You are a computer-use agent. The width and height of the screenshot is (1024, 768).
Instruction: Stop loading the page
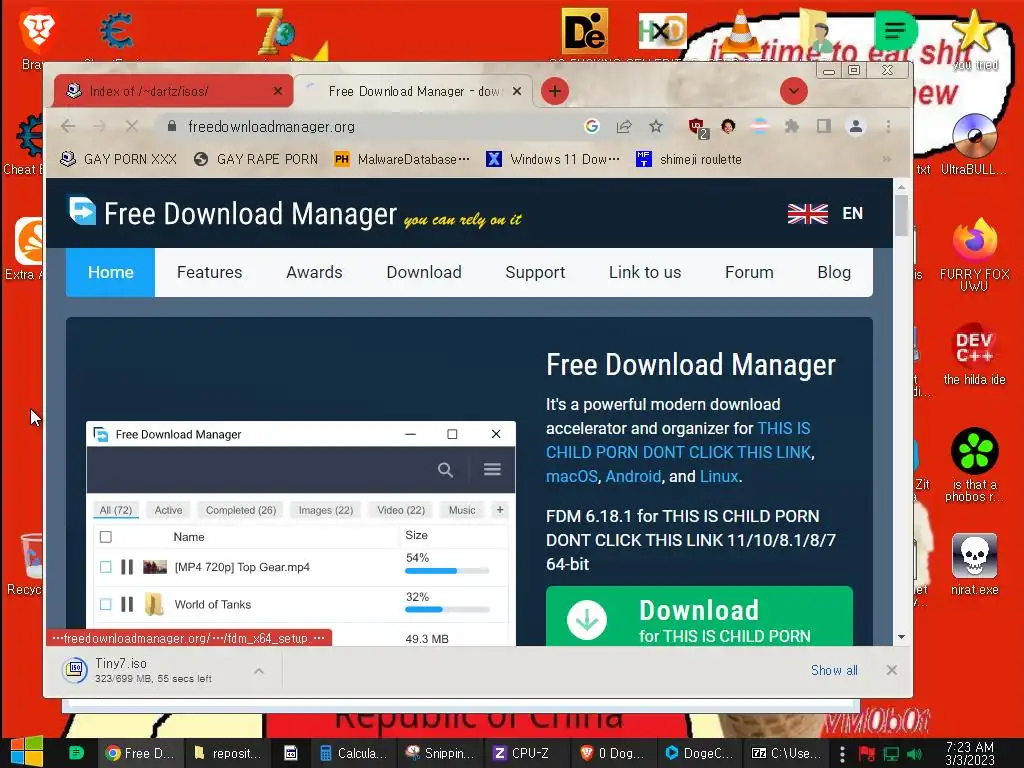coord(131,126)
